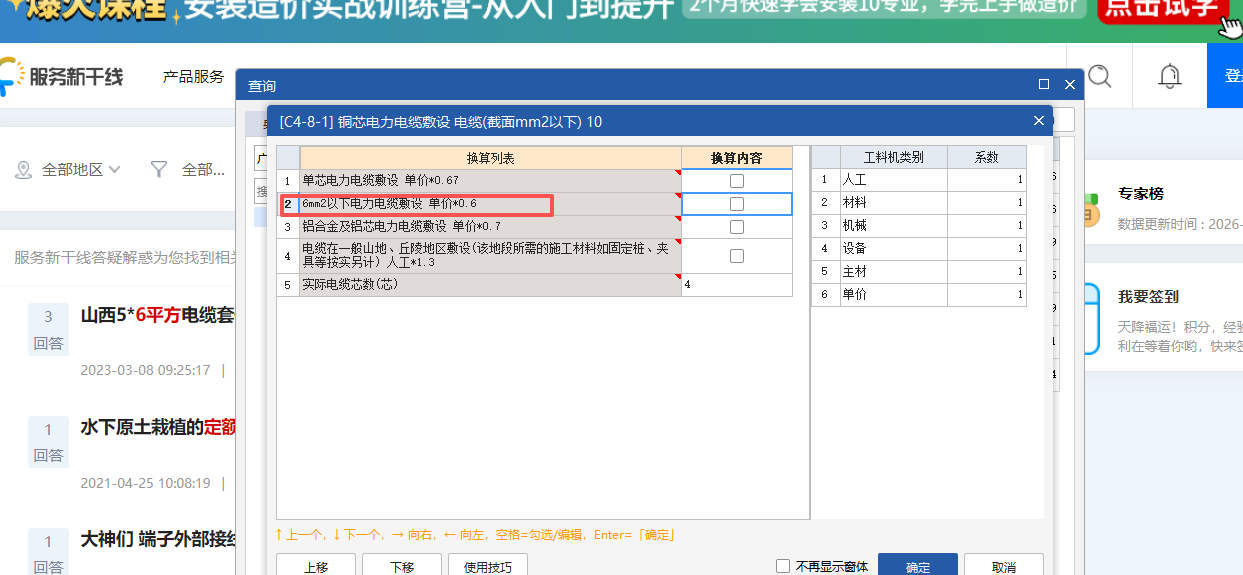Click the 换算内容 column header

click(737, 158)
